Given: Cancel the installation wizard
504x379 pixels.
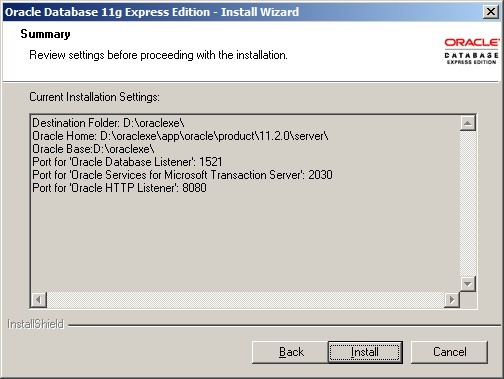Looking at the screenshot, I should click(x=449, y=352).
